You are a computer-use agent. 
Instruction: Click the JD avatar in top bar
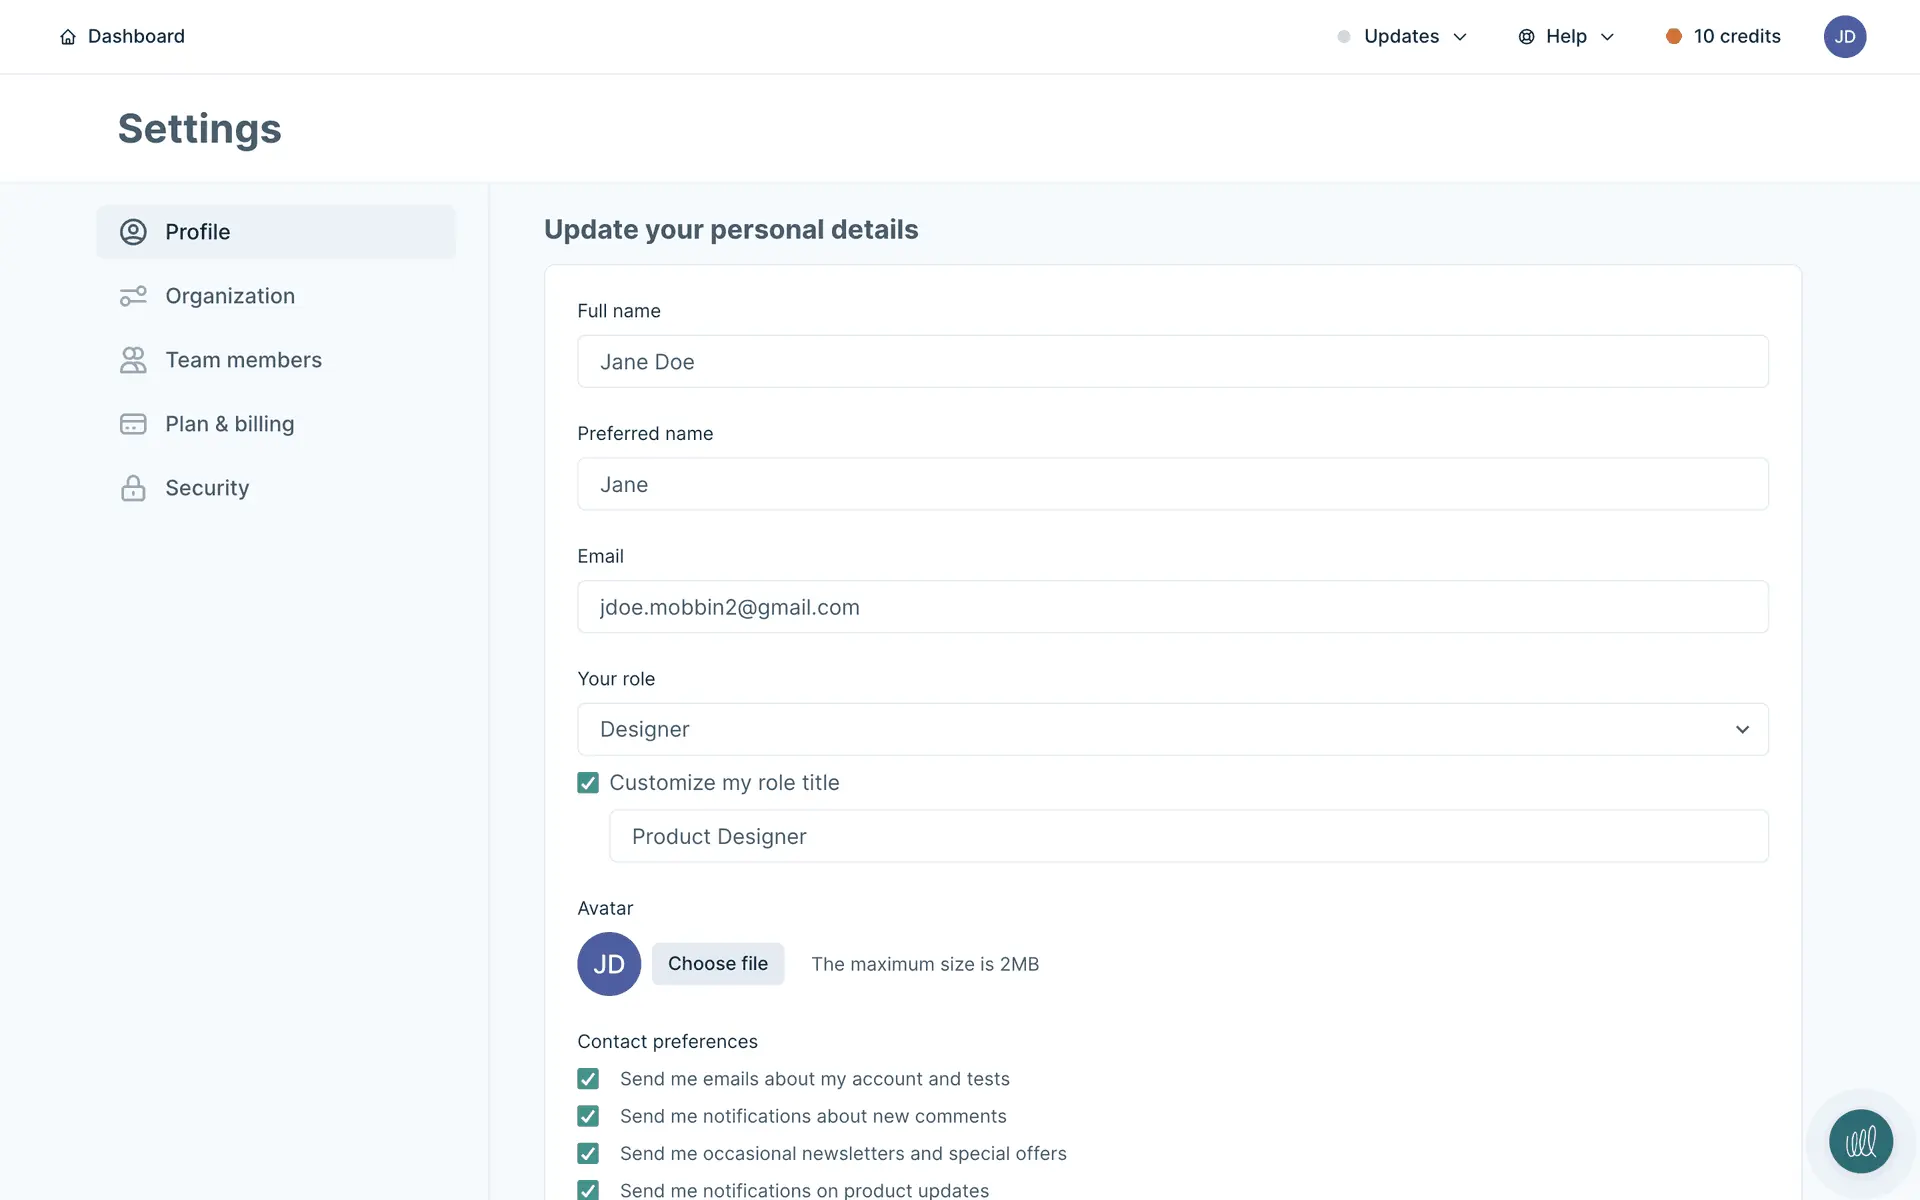[x=1844, y=37]
